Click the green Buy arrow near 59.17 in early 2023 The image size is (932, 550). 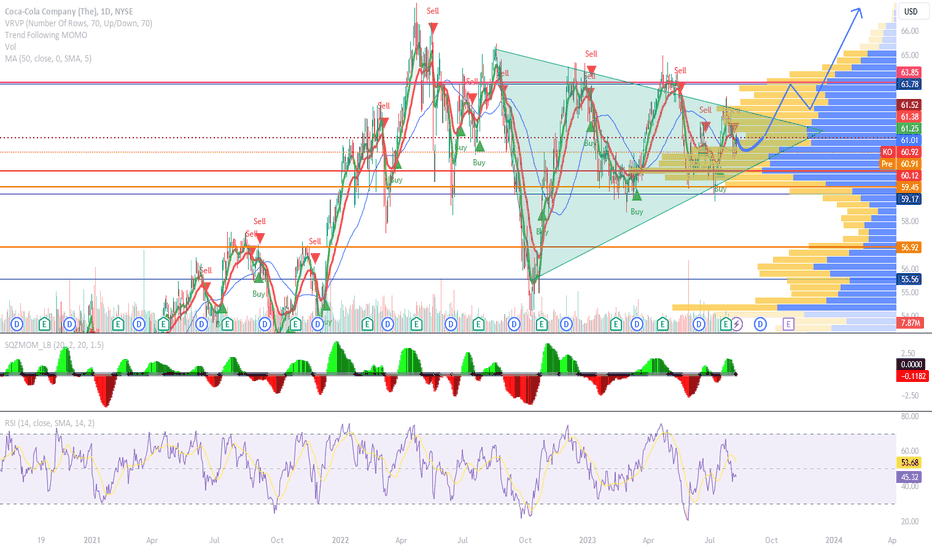tap(637, 194)
